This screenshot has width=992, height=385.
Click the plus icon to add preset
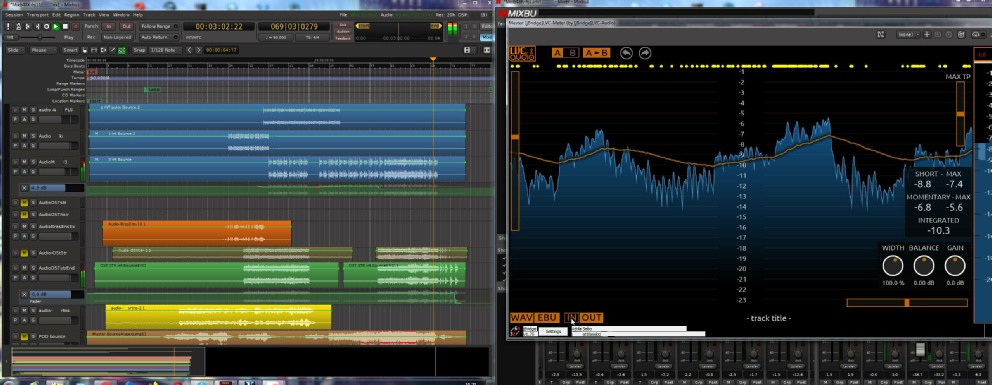click(927, 34)
